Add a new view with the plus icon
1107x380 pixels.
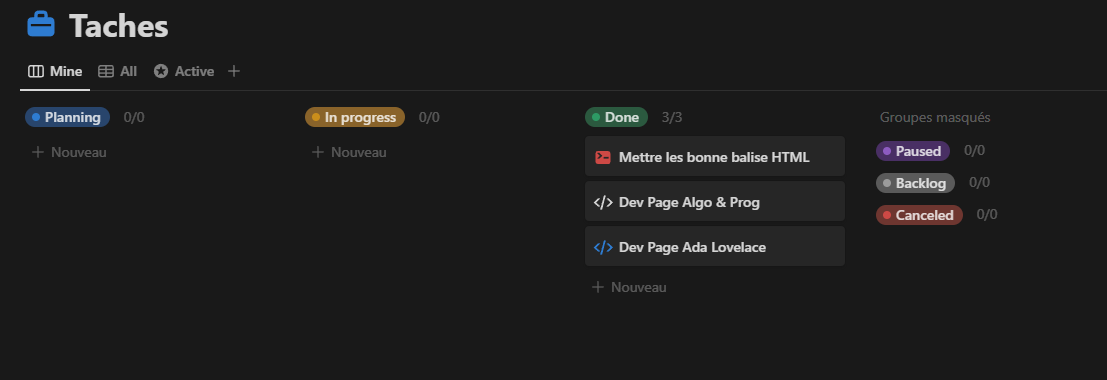point(234,71)
